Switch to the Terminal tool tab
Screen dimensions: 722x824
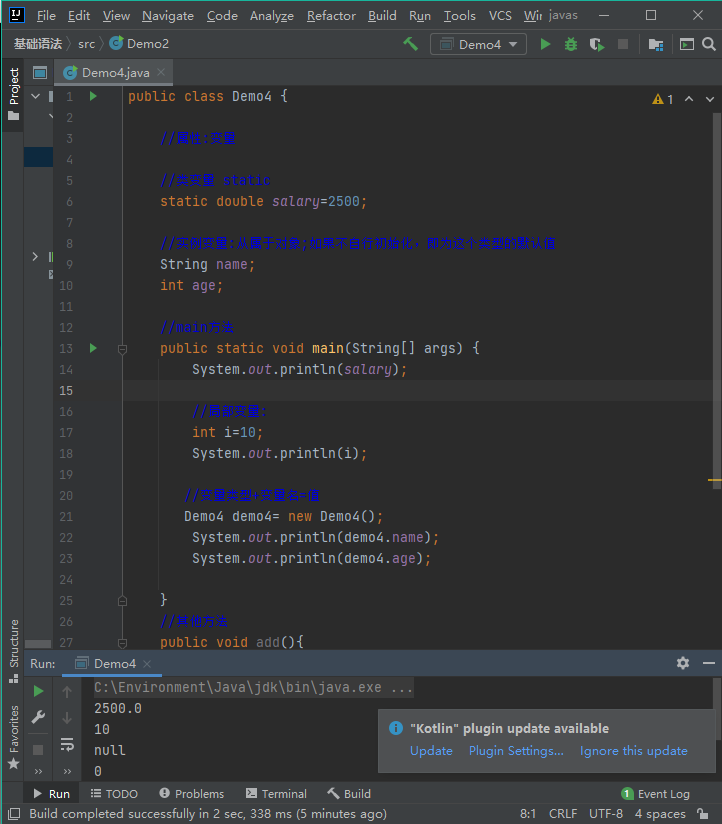tap(276, 793)
